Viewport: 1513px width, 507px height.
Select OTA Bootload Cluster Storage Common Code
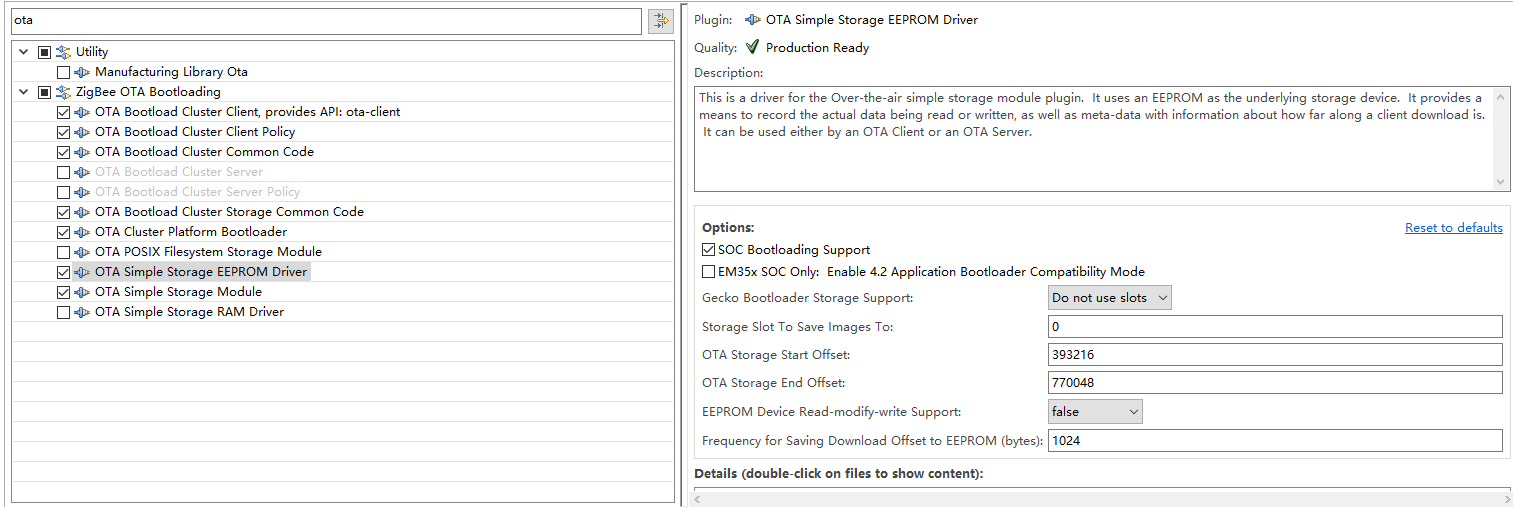[x=229, y=212]
